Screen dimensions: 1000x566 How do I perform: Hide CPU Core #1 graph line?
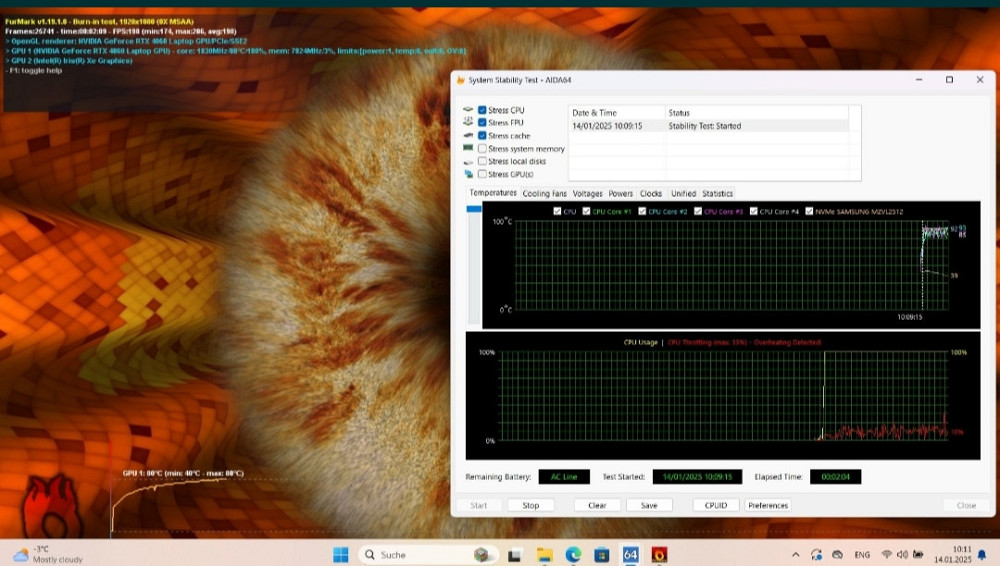point(586,211)
